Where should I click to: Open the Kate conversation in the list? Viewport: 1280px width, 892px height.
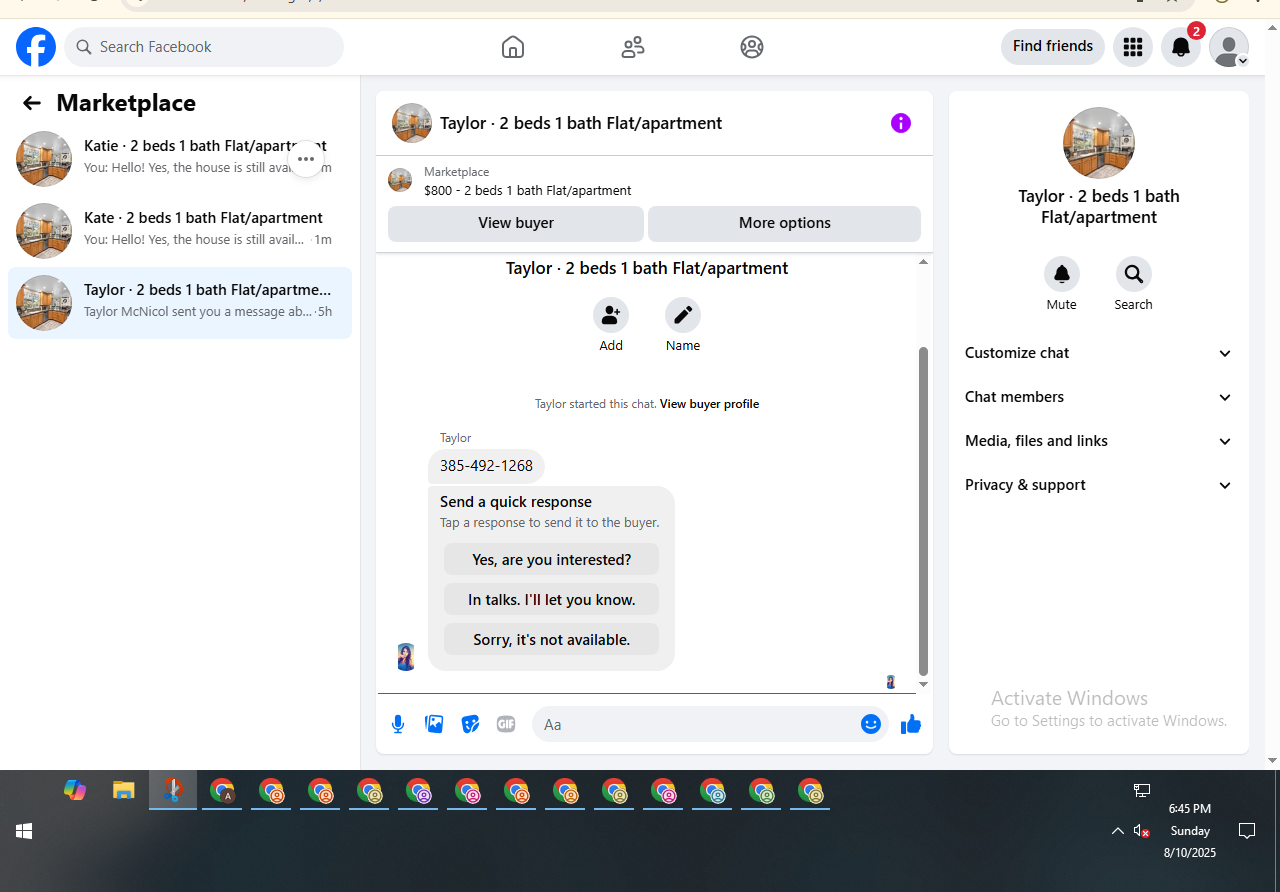(180, 231)
